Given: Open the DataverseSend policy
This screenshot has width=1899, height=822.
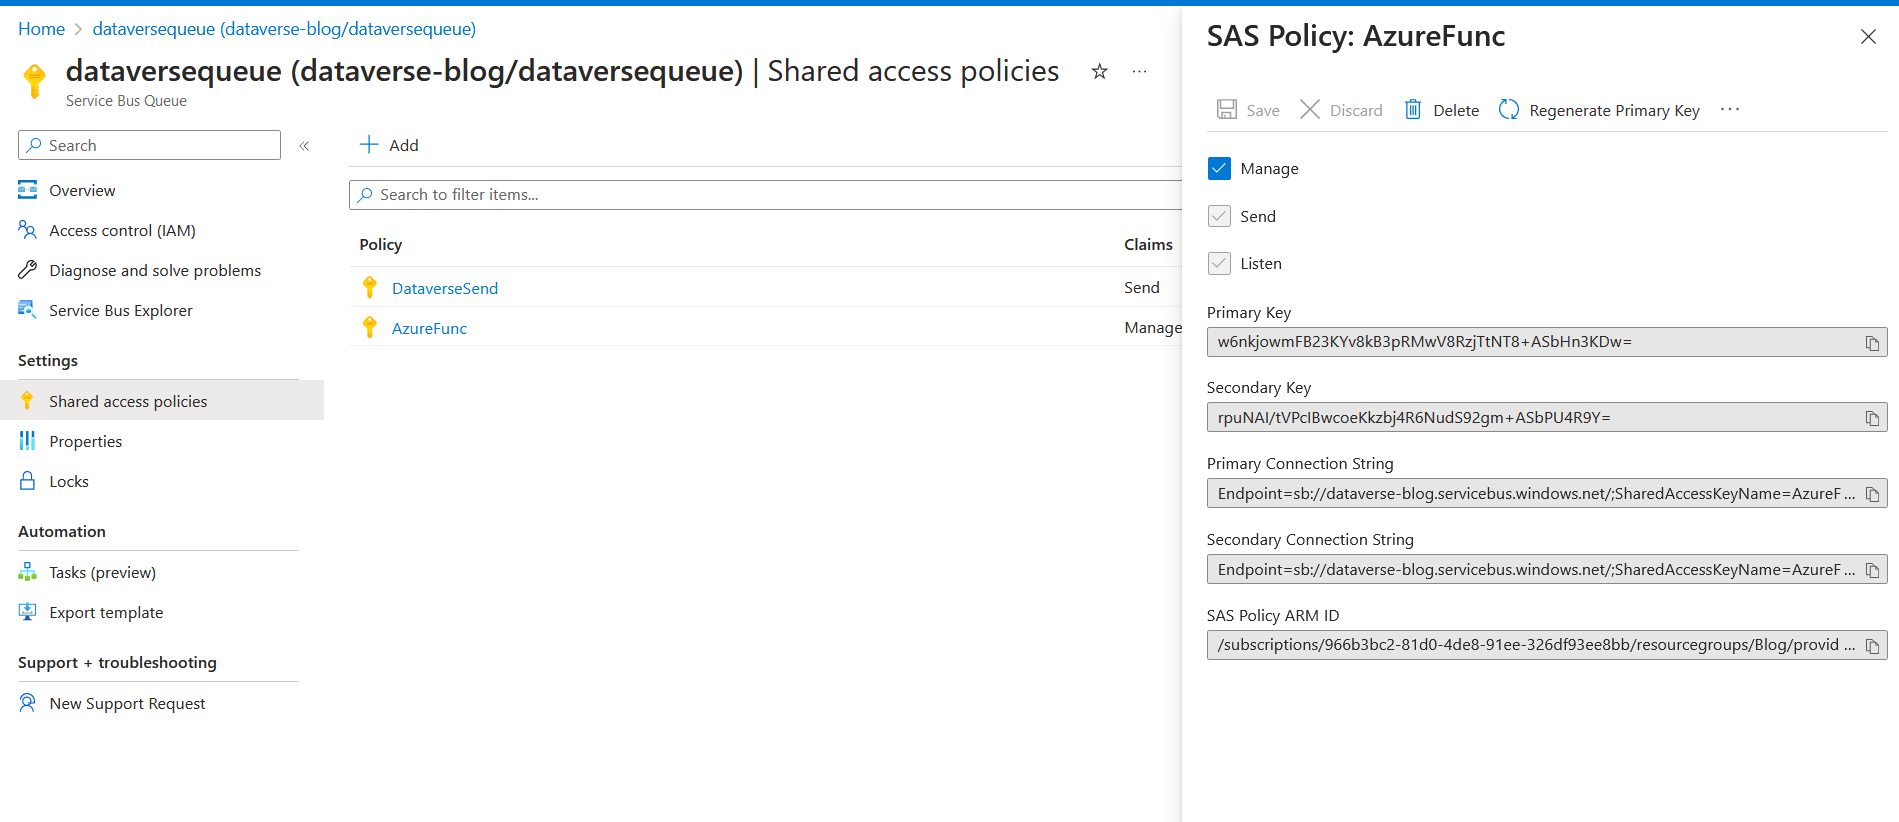Looking at the screenshot, I should coord(445,288).
